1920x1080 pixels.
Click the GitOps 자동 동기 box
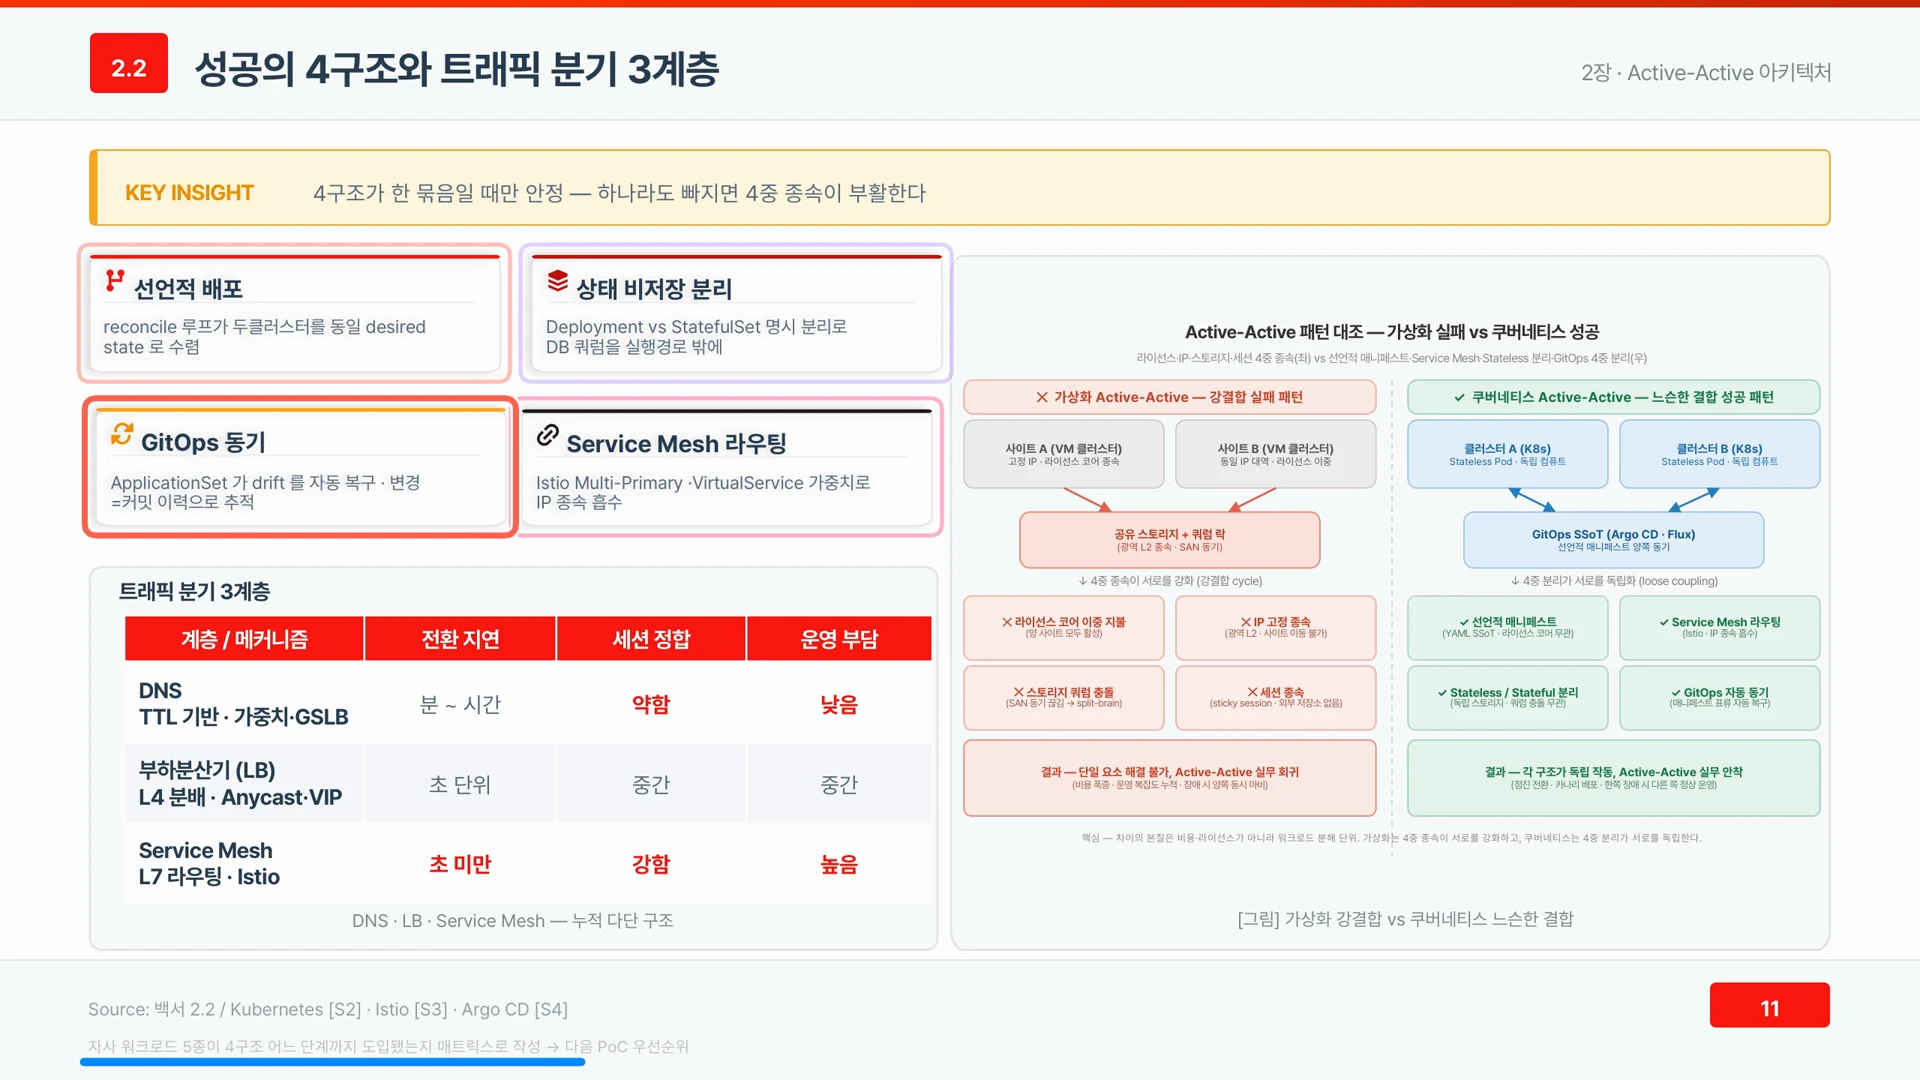(x=1719, y=698)
